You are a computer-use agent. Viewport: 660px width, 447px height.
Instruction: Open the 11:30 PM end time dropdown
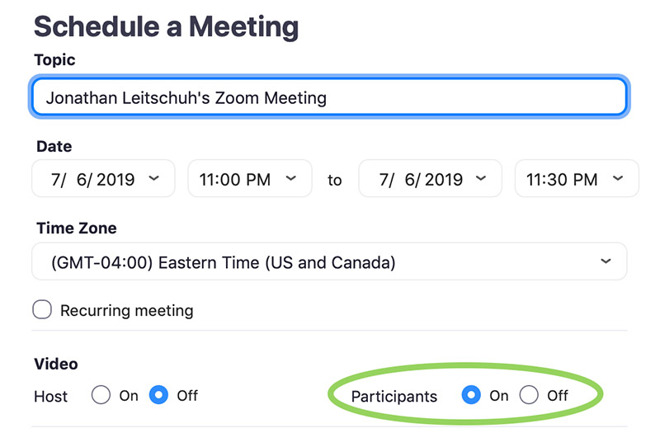(577, 179)
